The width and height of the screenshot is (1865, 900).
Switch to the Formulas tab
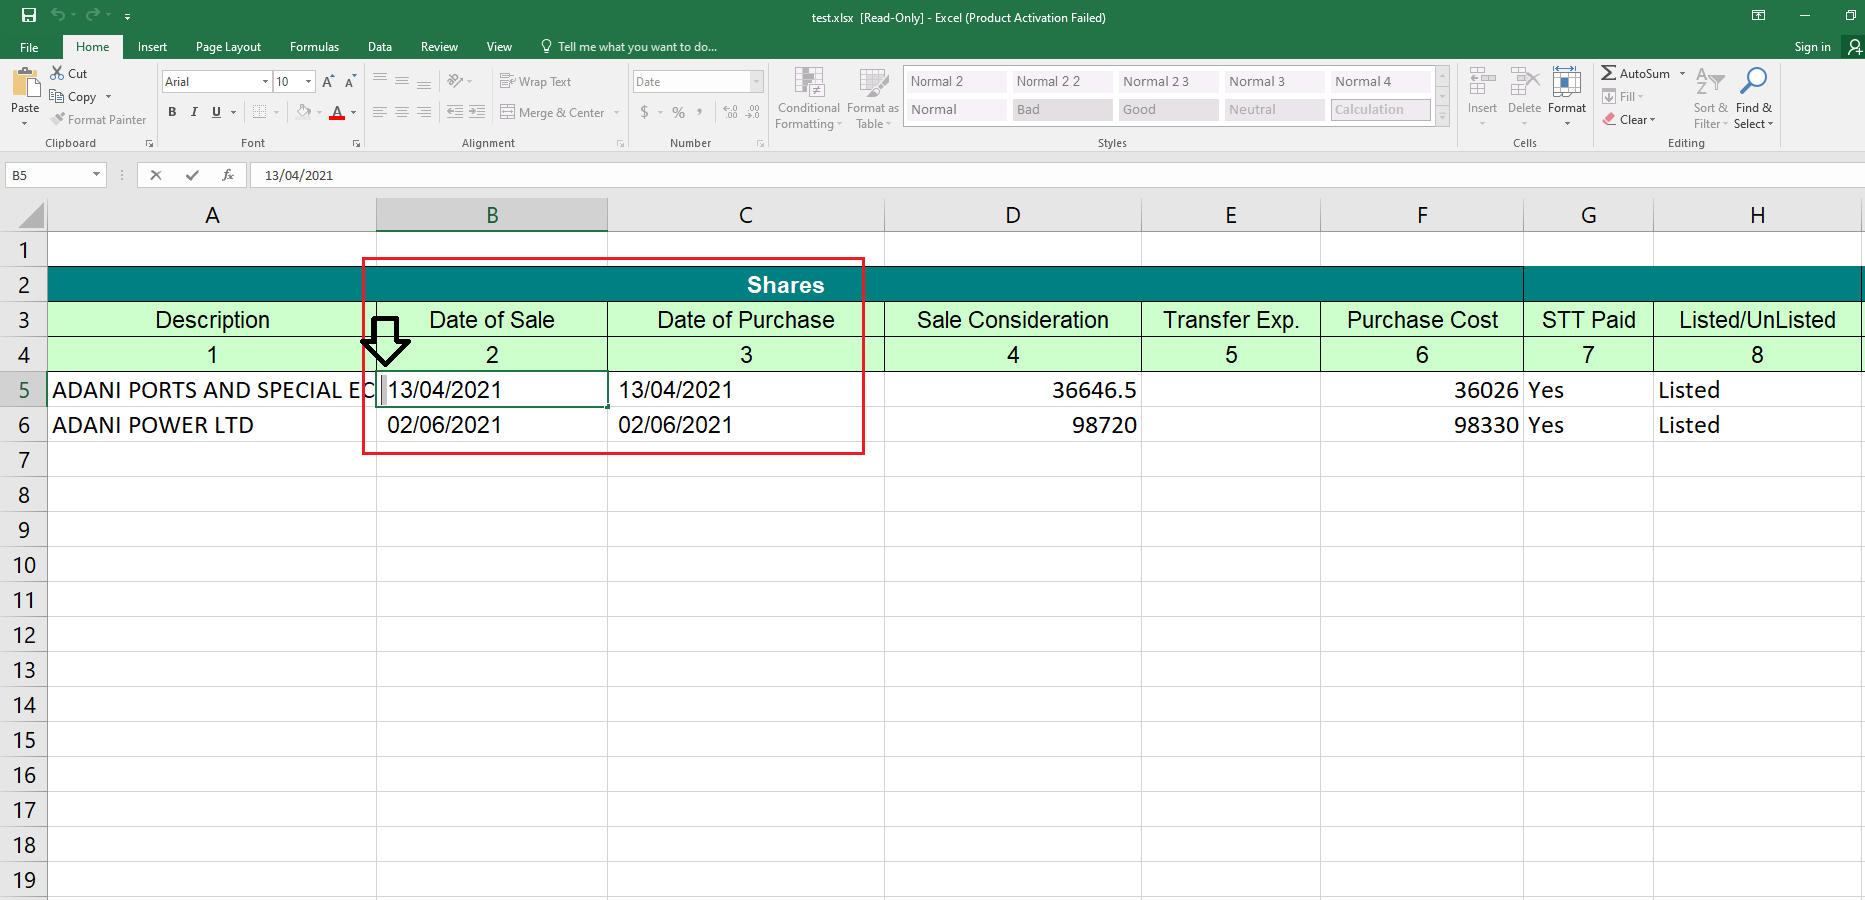314,47
